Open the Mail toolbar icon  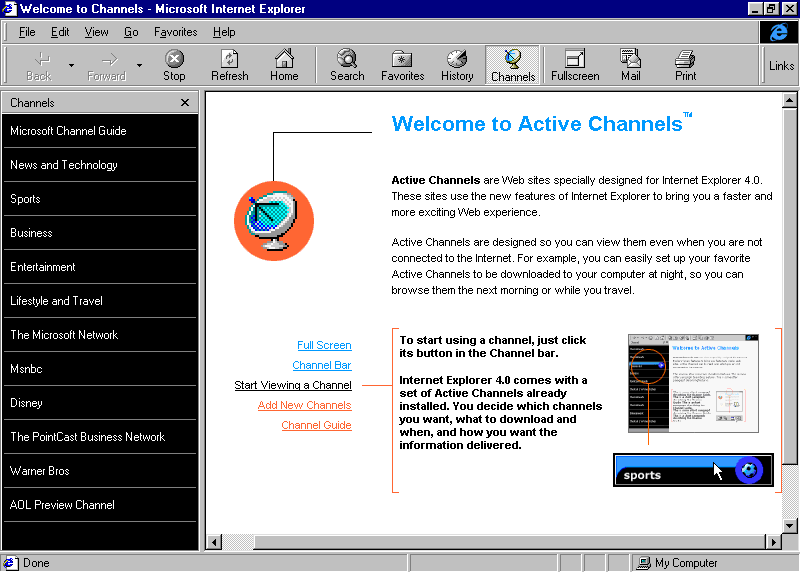tap(630, 58)
